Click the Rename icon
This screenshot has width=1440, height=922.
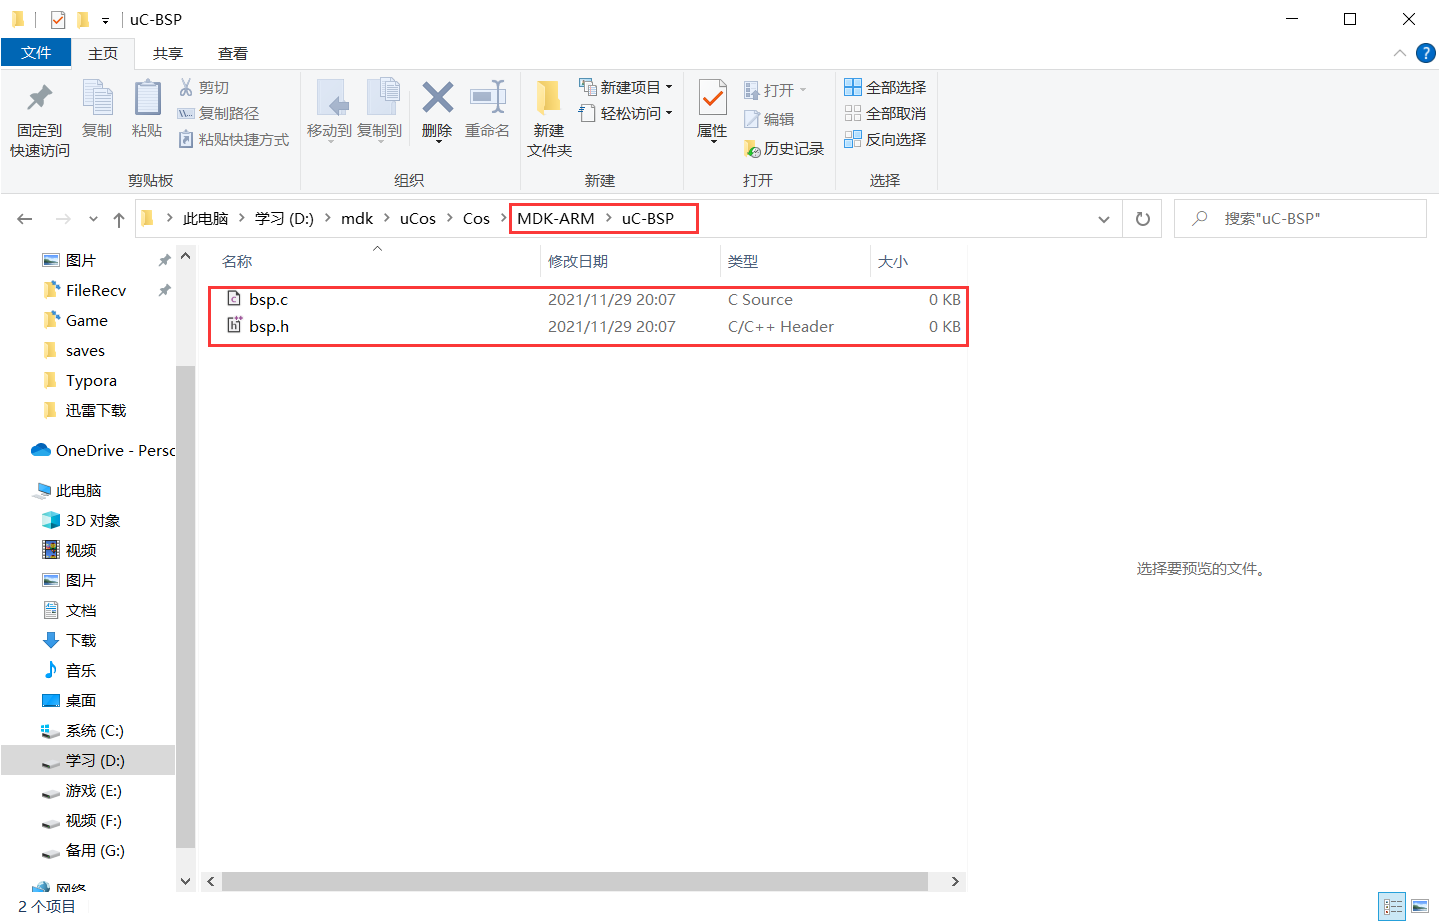click(487, 97)
